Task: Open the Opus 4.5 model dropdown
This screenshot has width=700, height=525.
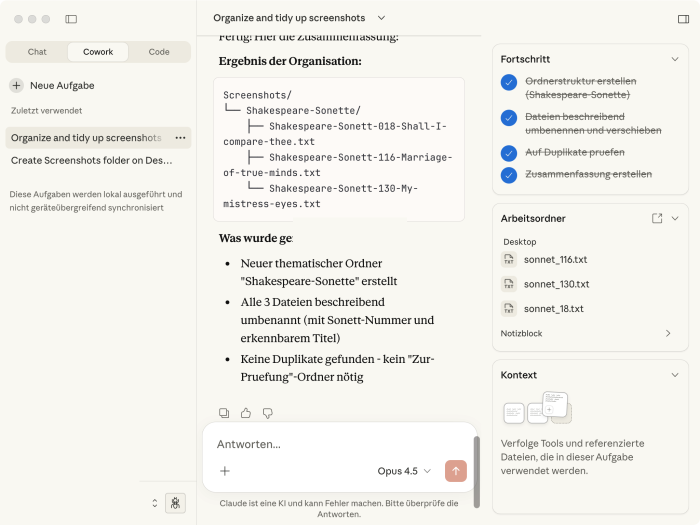Action: (404, 471)
